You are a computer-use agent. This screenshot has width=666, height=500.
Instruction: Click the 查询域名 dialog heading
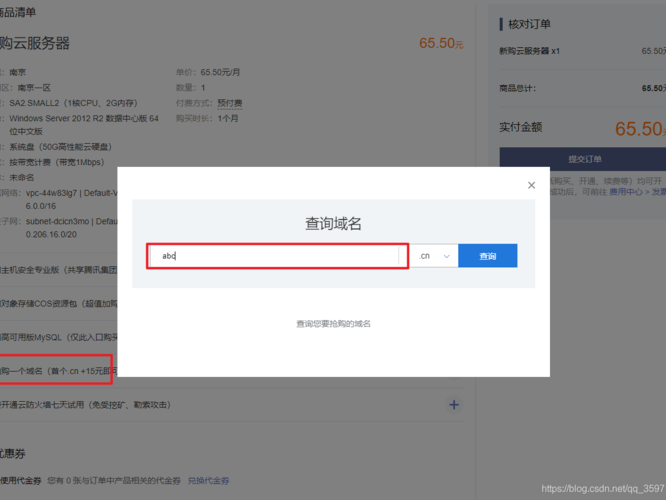(333, 223)
